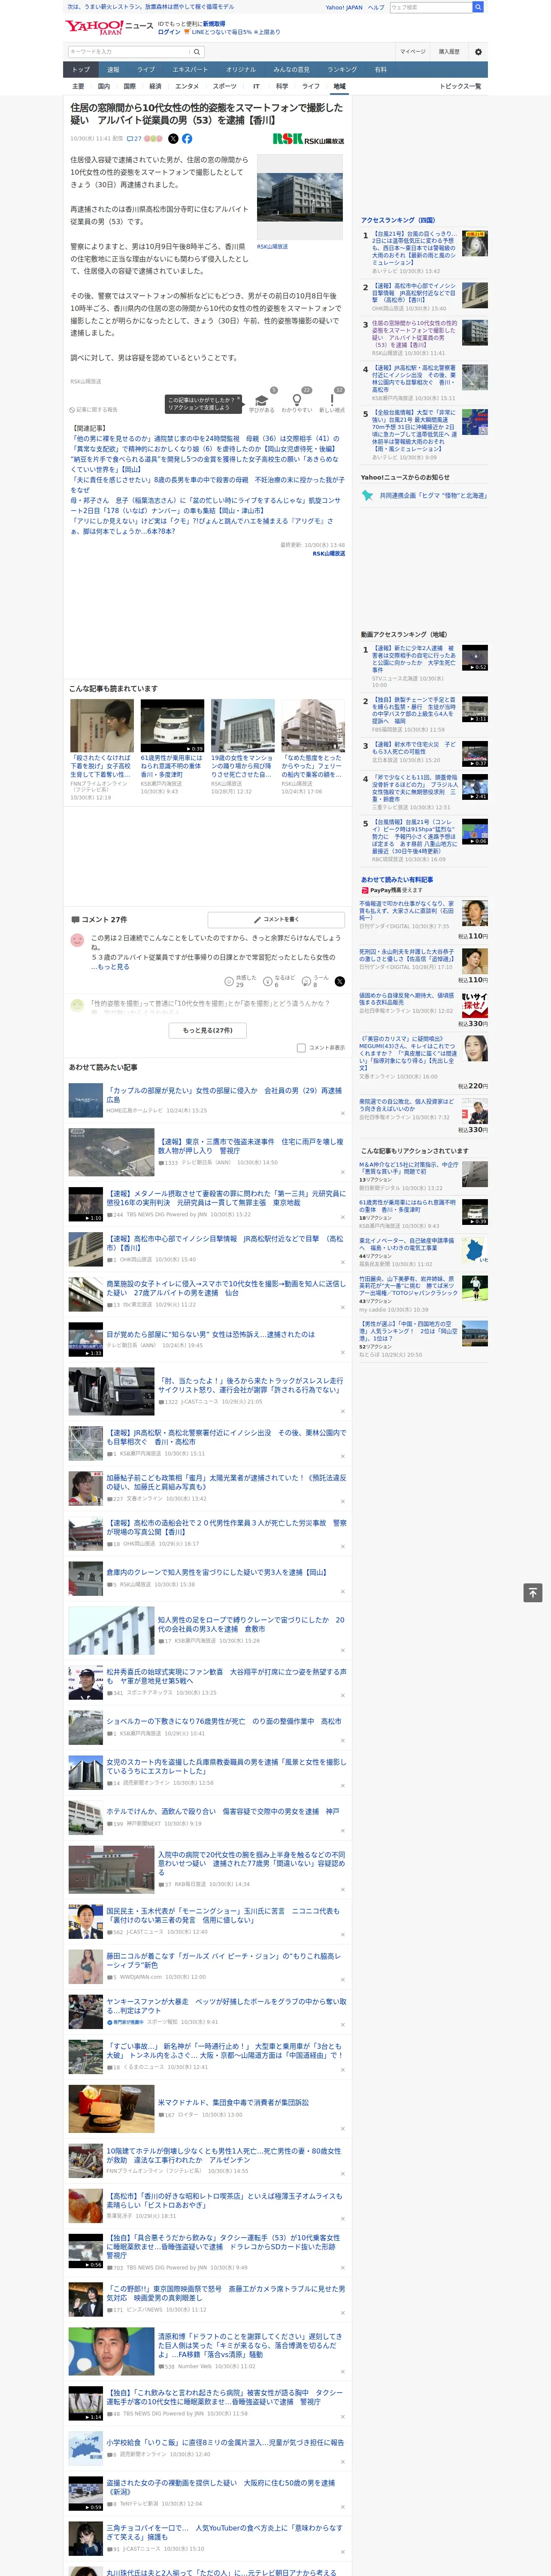This screenshot has height=2576, width=551.
Task: Click the コメントを書く button
Action: click(x=276, y=919)
